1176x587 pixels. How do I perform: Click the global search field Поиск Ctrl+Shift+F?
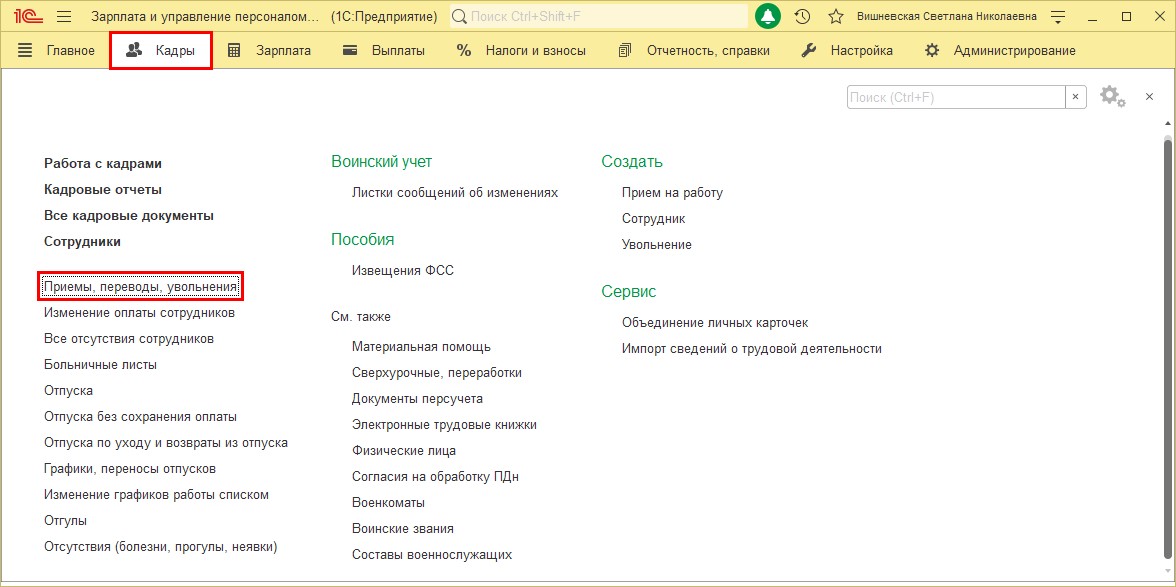click(598, 16)
